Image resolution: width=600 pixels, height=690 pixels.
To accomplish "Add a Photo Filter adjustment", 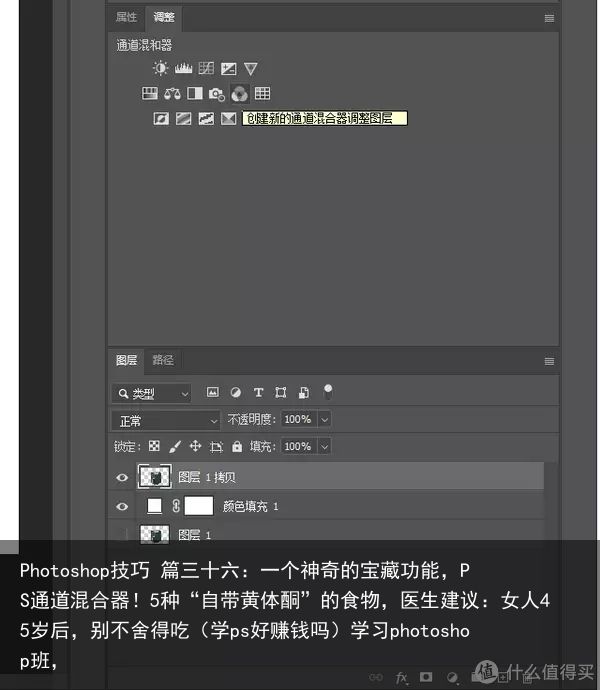I will [x=217, y=93].
